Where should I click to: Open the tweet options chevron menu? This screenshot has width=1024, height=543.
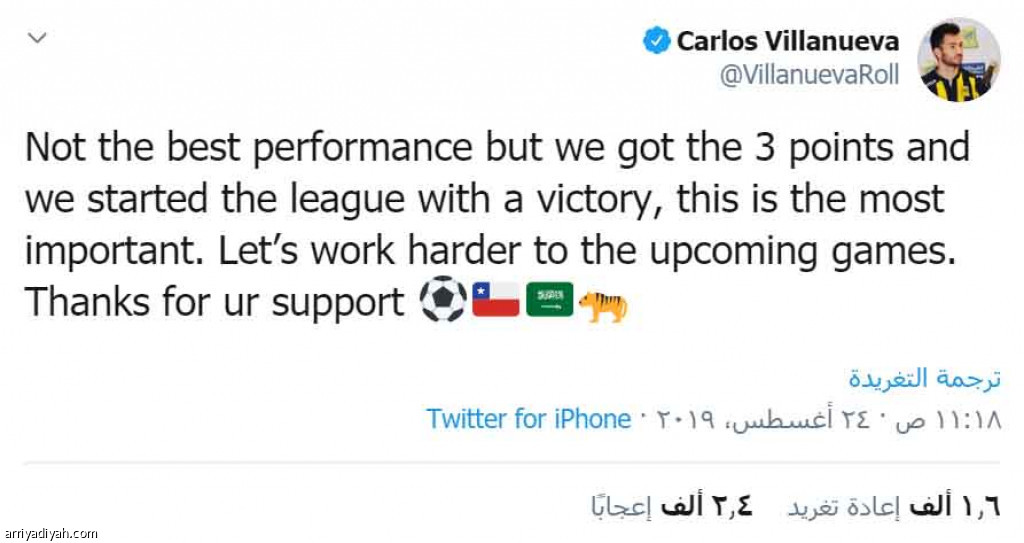click(37, 38)
